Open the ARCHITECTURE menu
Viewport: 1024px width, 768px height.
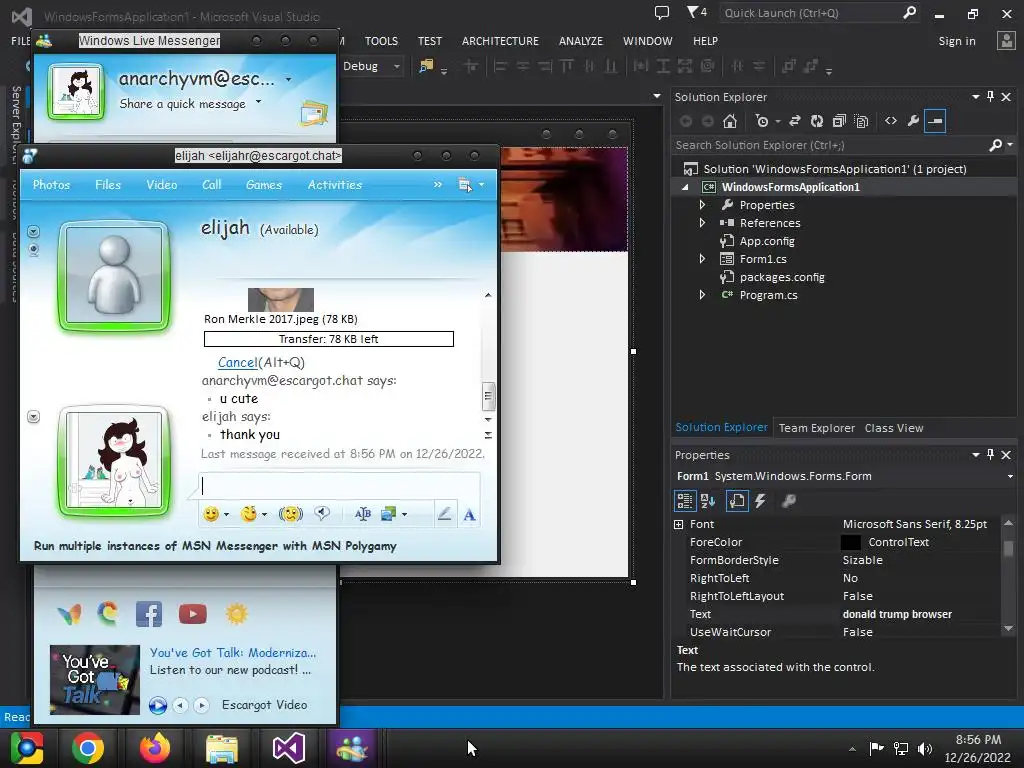pyautogui.click(x=500, y=41)
